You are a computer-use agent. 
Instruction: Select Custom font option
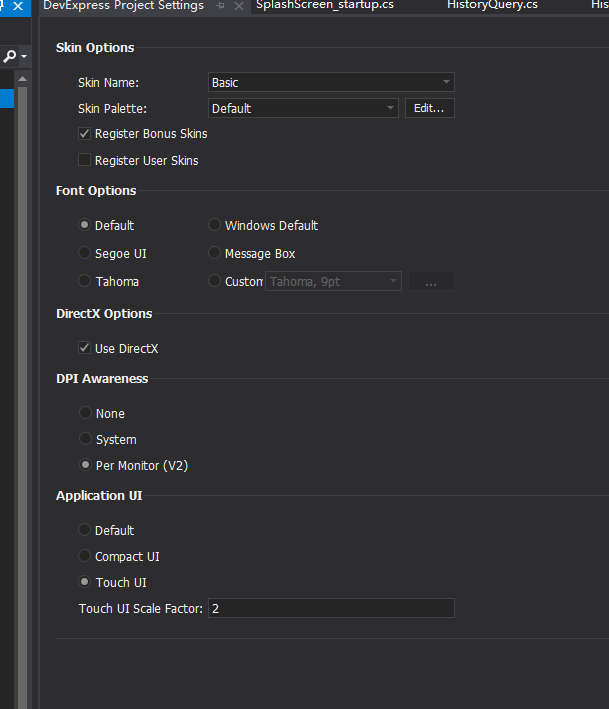(214, 281)
